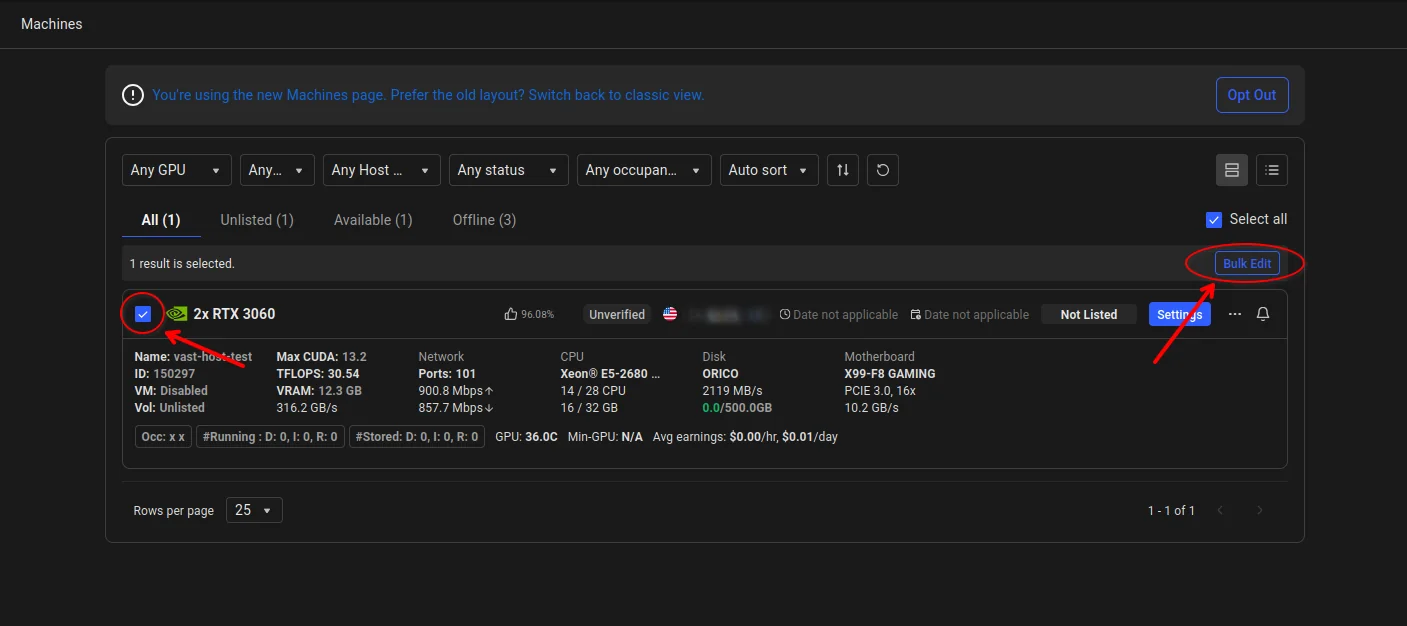
Task: Click the refresh machines icon
Action: pos(883,170)
